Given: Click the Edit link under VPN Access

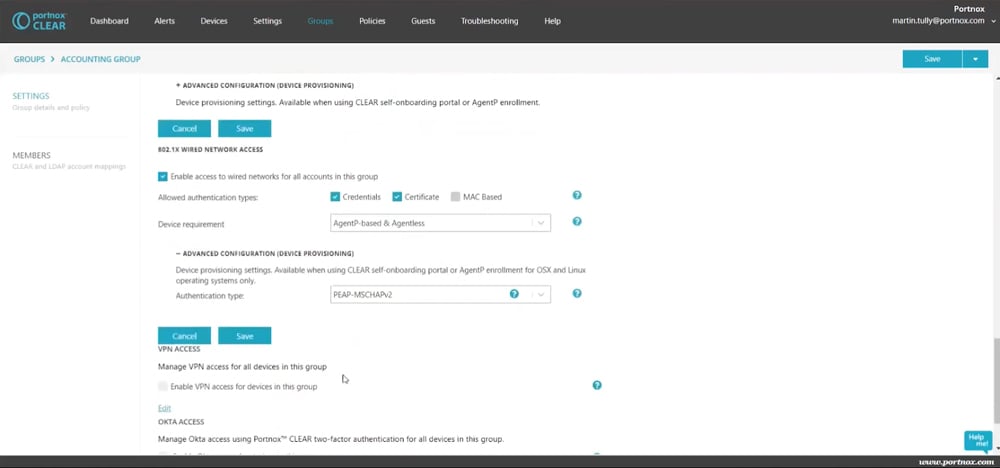Looking at the screenshot, I should click(x=164, y=408).
